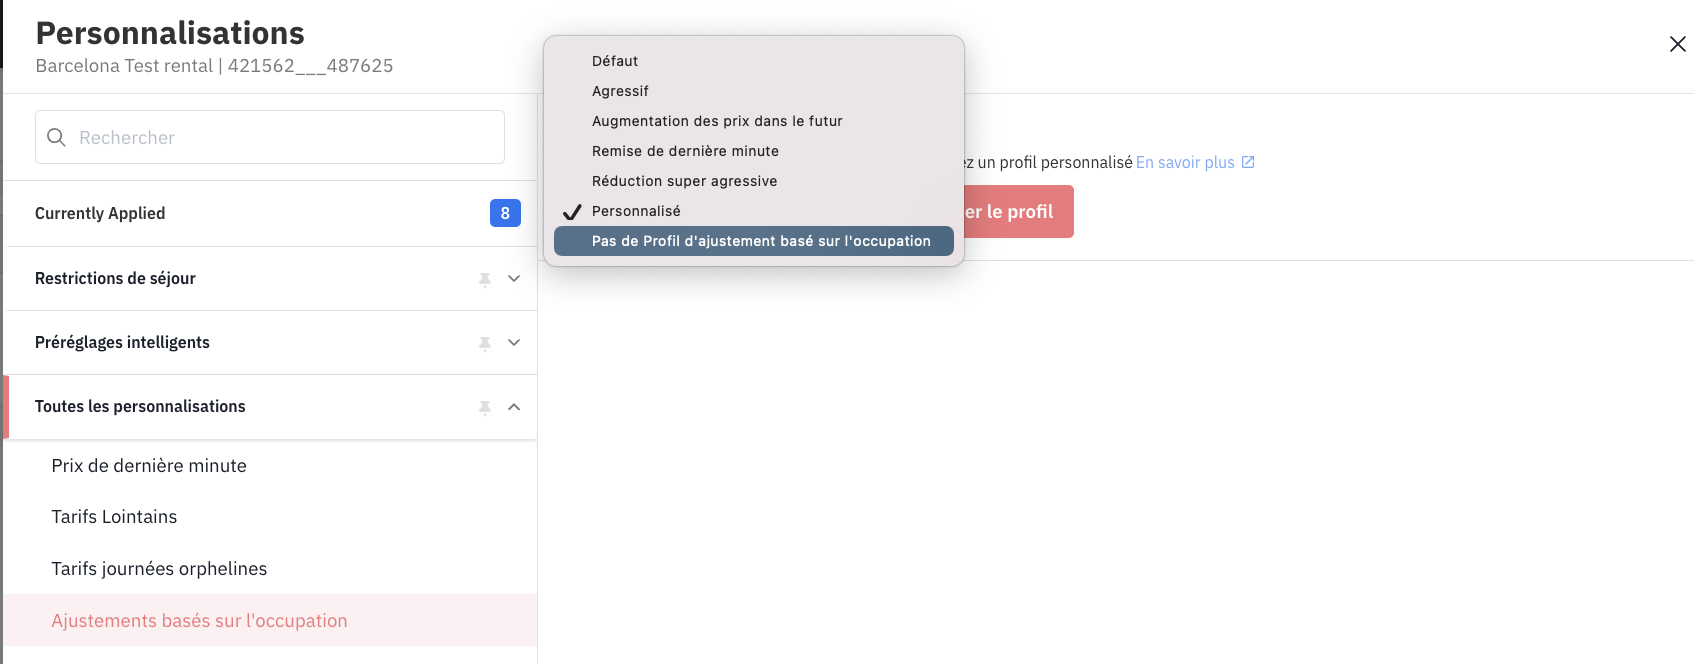Expand the Restrictions de séjour chevron
This screenshot has height=664, width=1694.
(514, 279)
